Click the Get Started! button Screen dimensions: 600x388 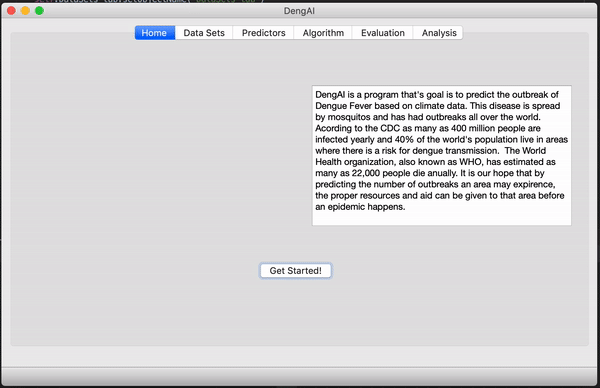point(295,271)
